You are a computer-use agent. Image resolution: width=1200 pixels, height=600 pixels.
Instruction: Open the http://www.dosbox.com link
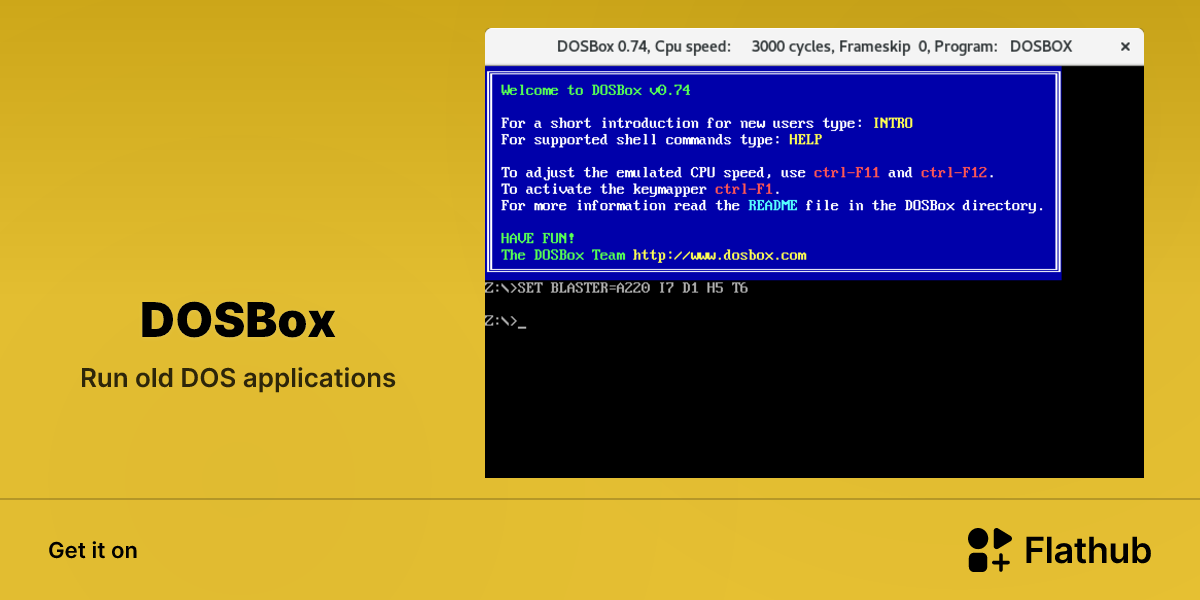tap(719, 255)
